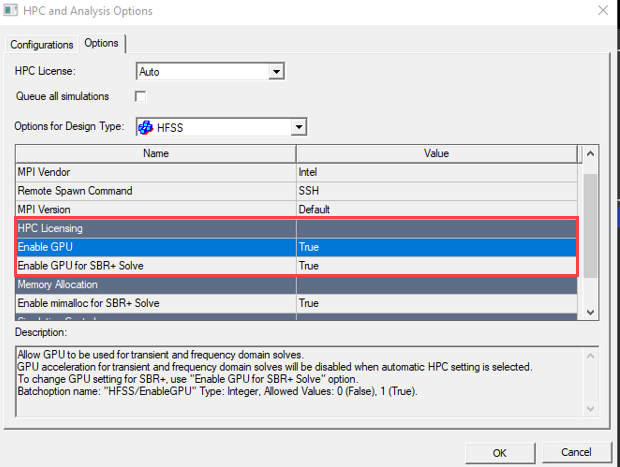620x467 pixels.
Task: Toggle Enable GPU for SBR+ Solve value
Action: point(437,266)
